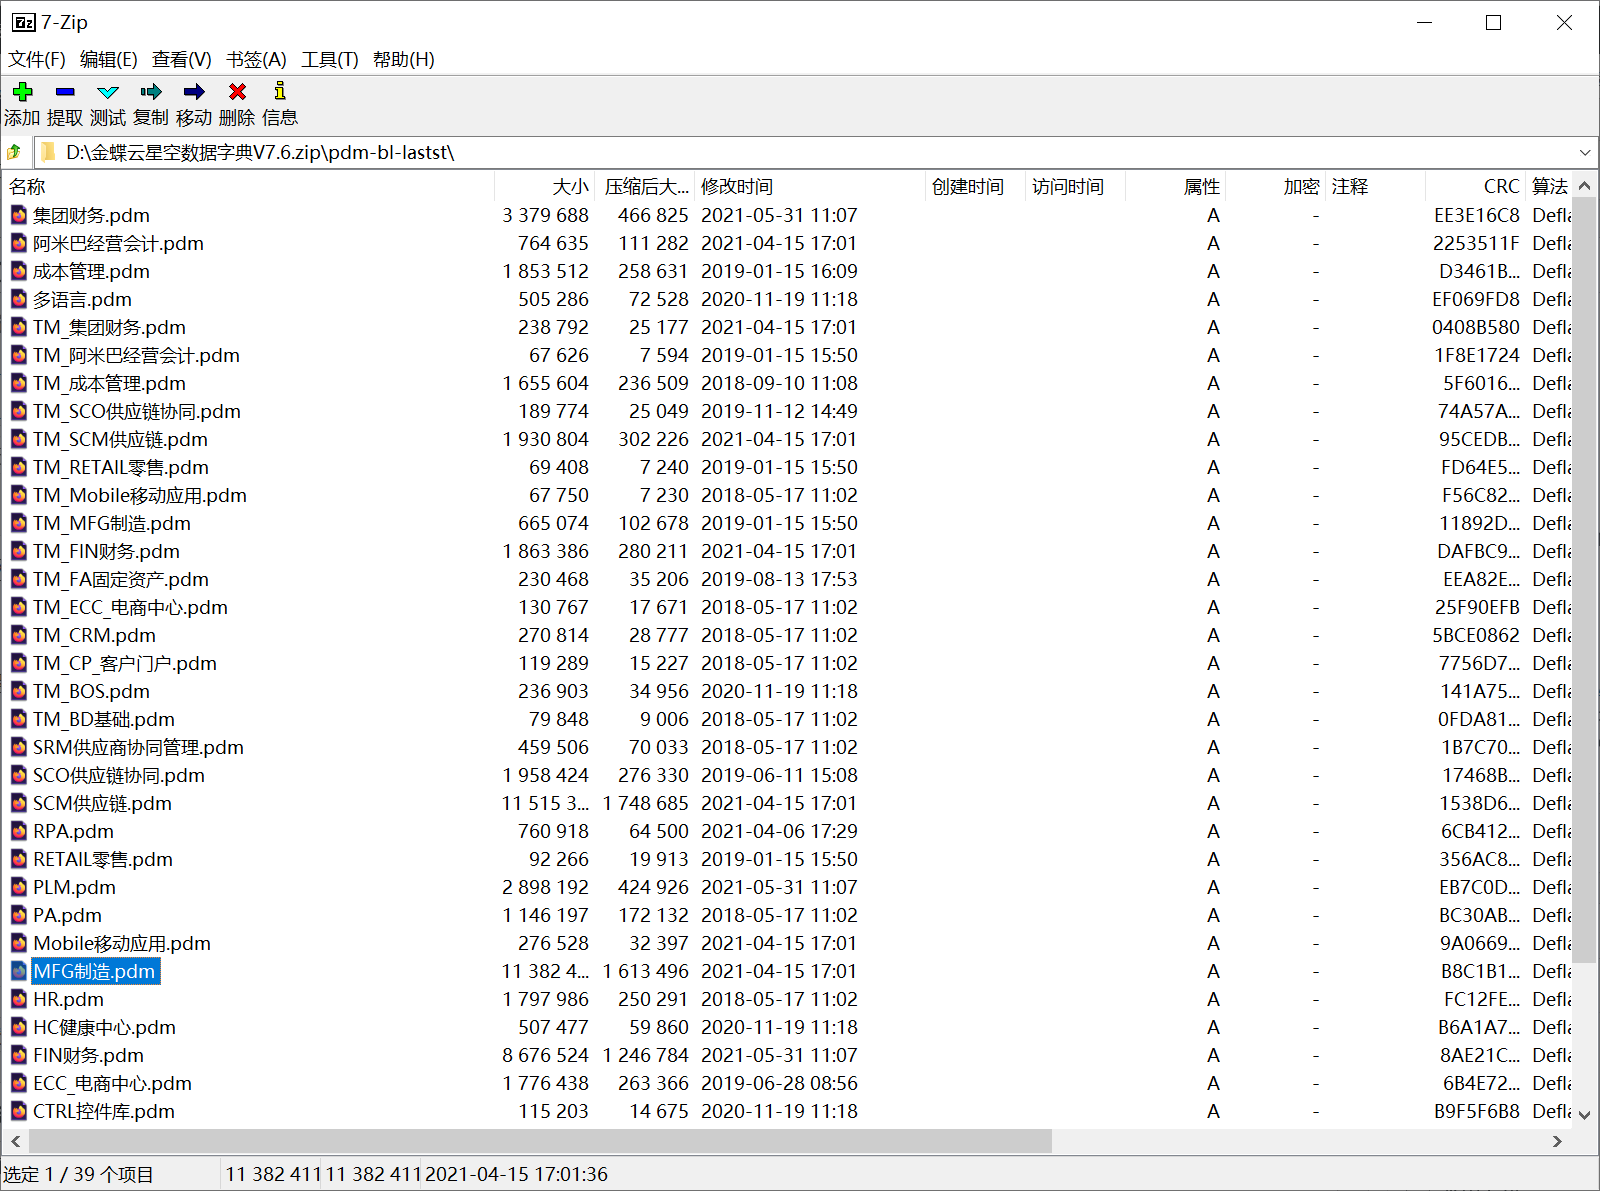Screen dimensions: 1600x1191
Task: Click the Info (信息) toolbar icon
Action: 280,91
